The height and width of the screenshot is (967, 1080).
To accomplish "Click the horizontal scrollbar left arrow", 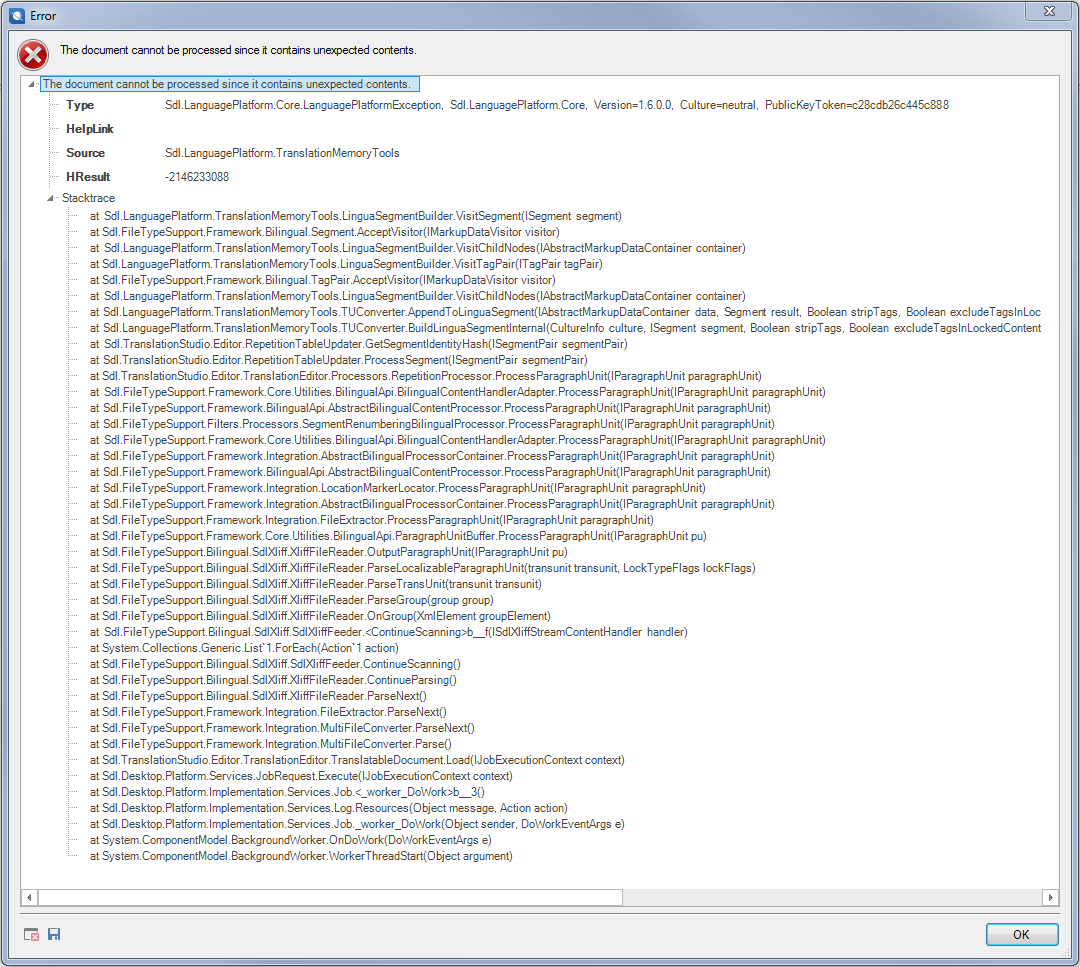I will click(x=29, y=898).
